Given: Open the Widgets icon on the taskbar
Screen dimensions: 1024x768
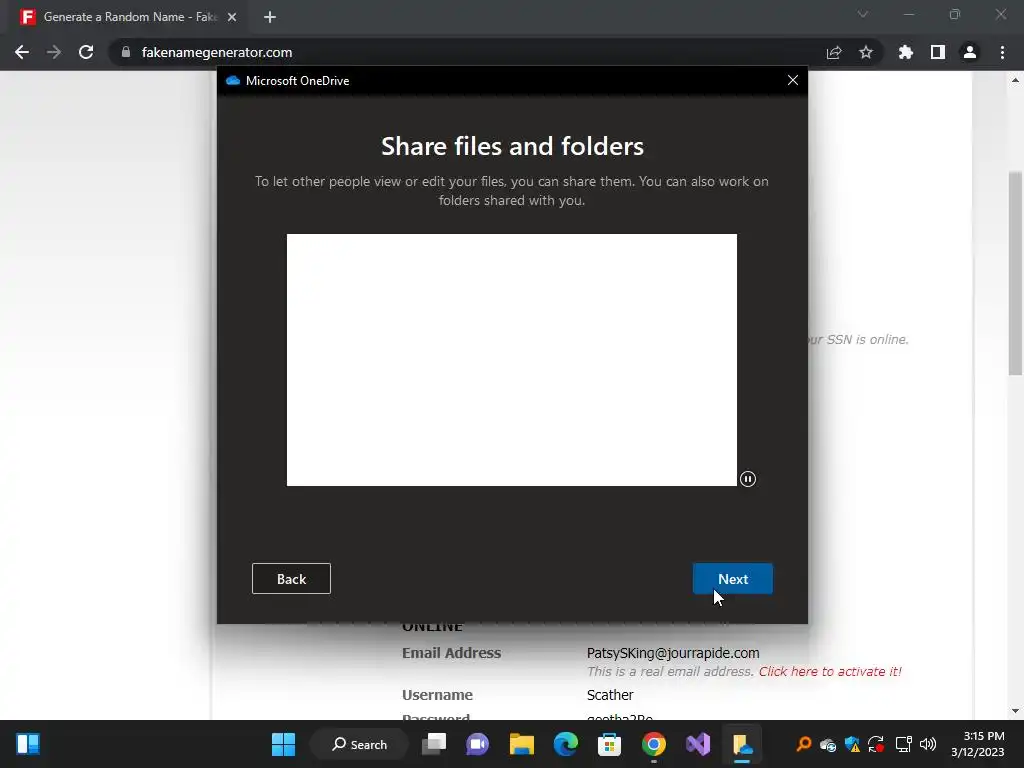Looking at the screenshot, I should click(x=28, y=744).
